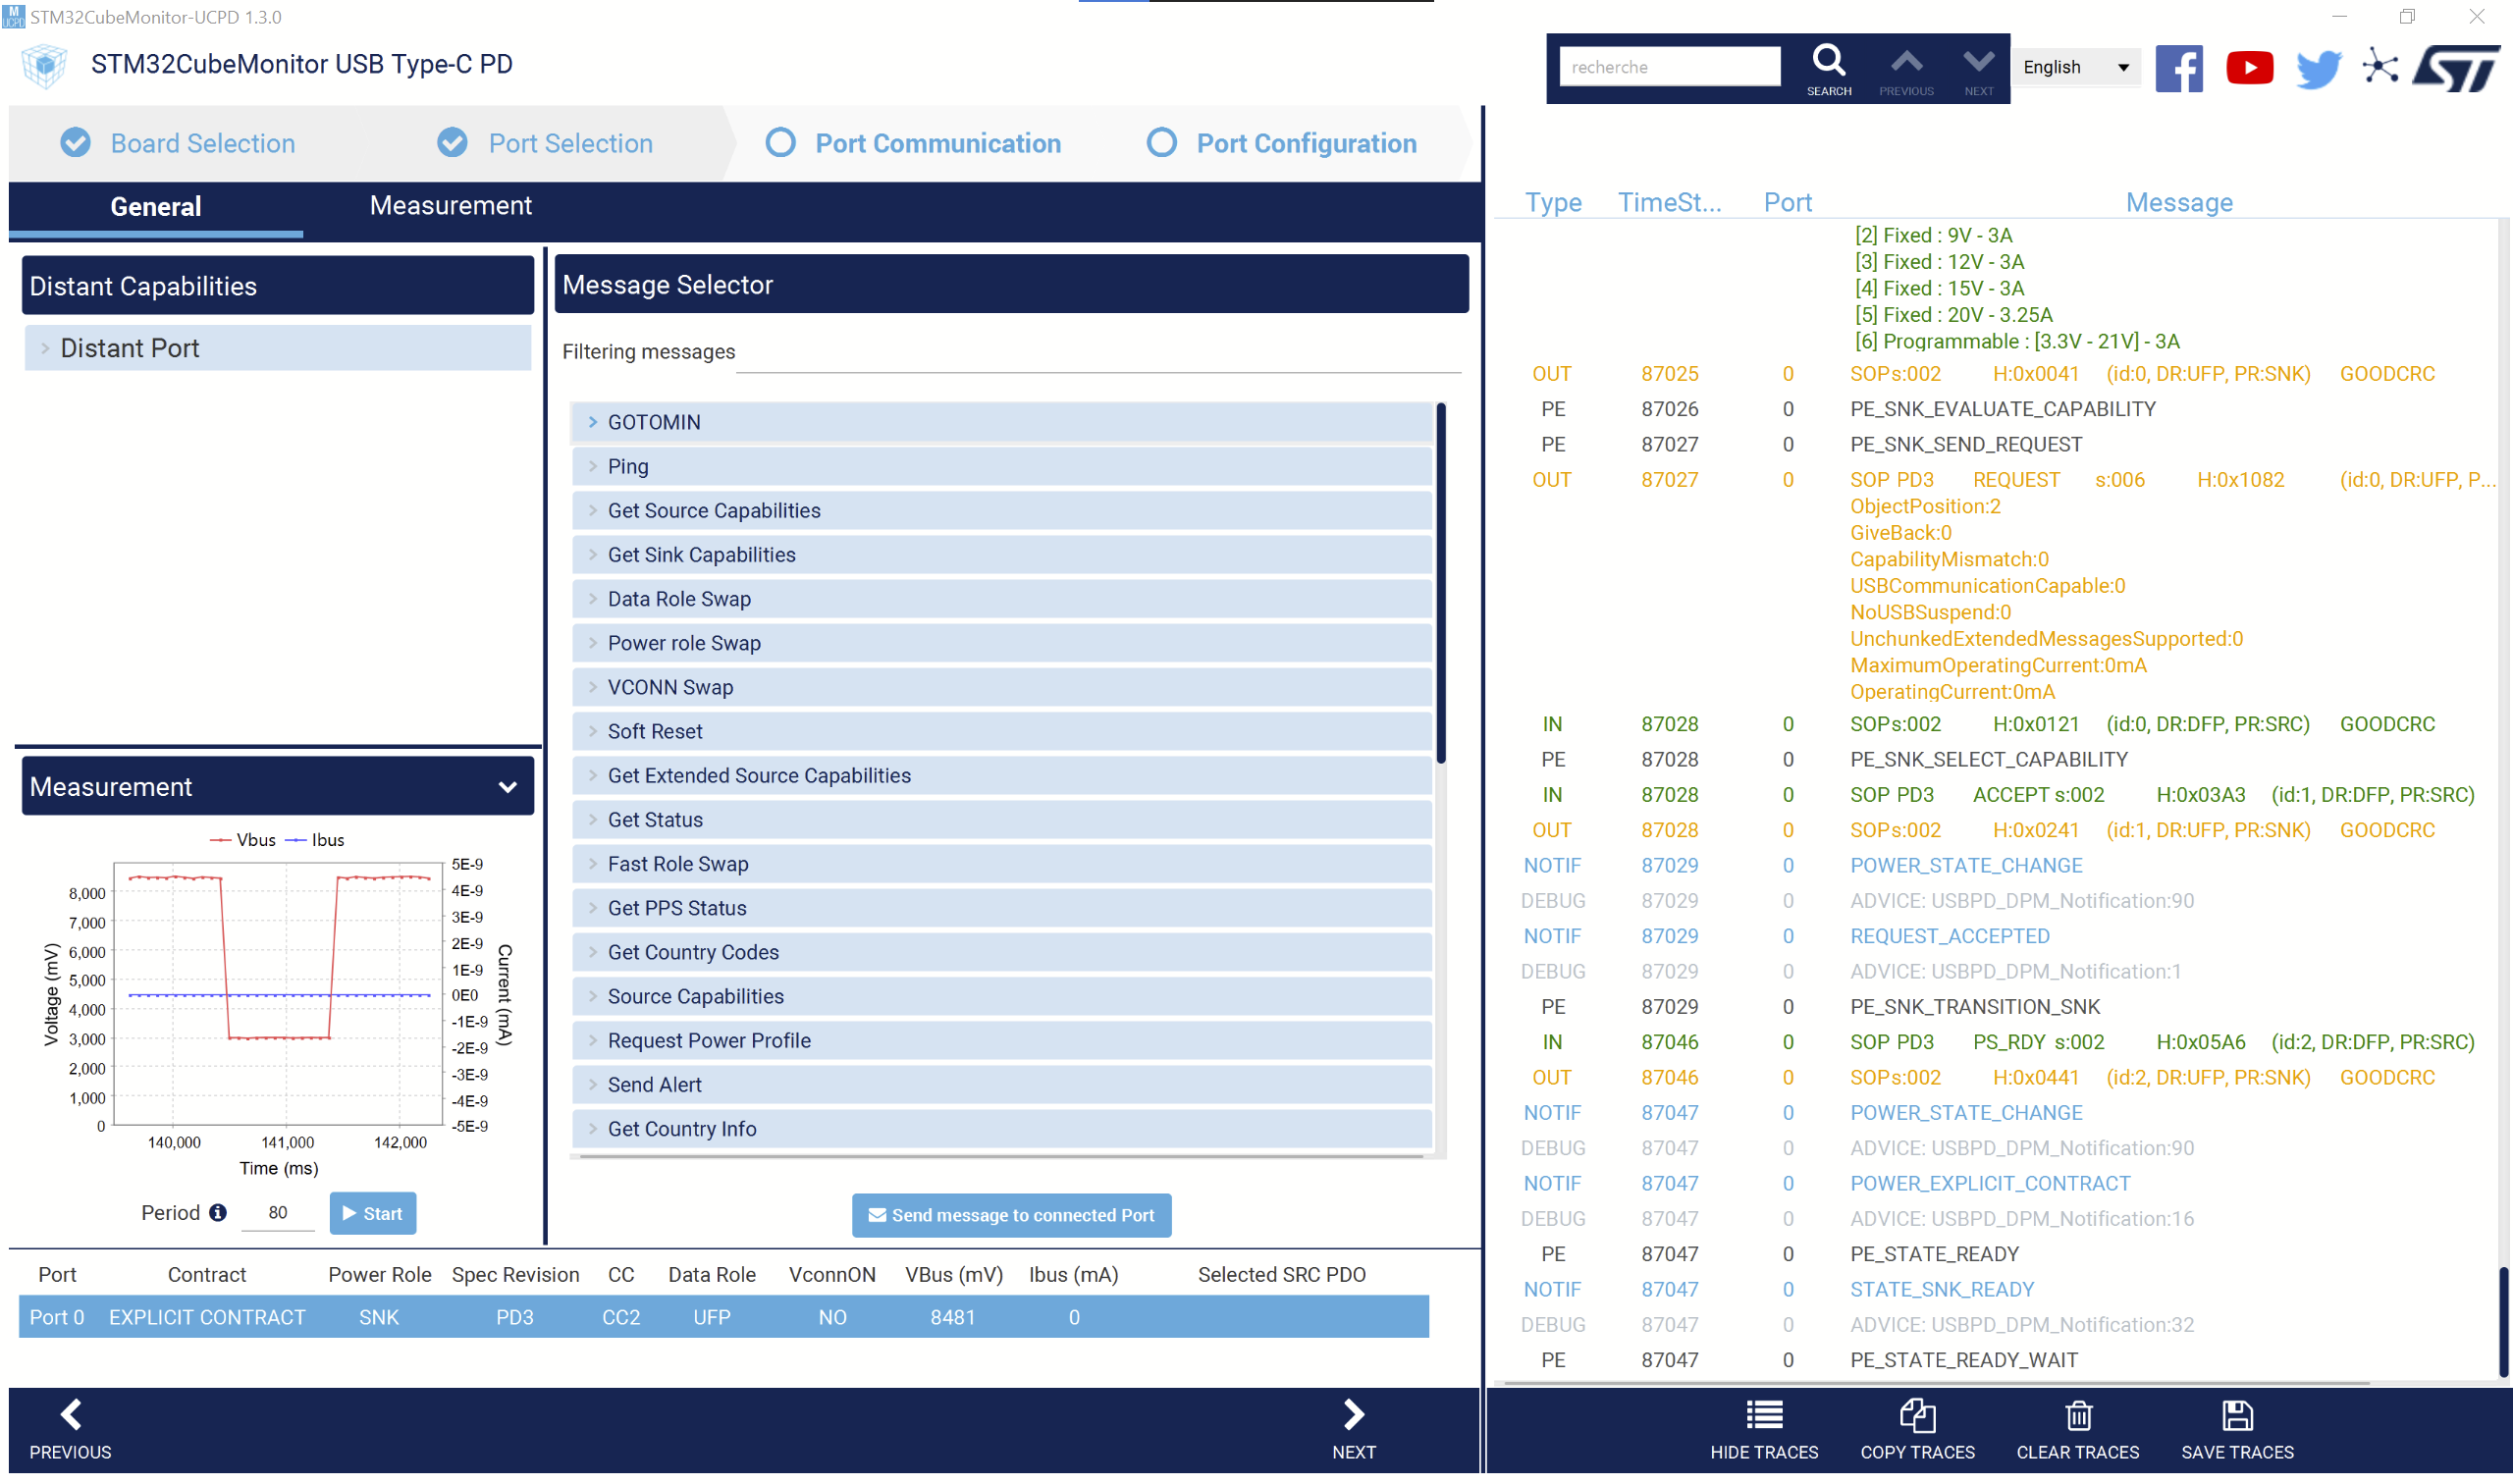2513x1484 pixels.
Task: Click the Hide Traces icon
Action: click(1764, 1416)
